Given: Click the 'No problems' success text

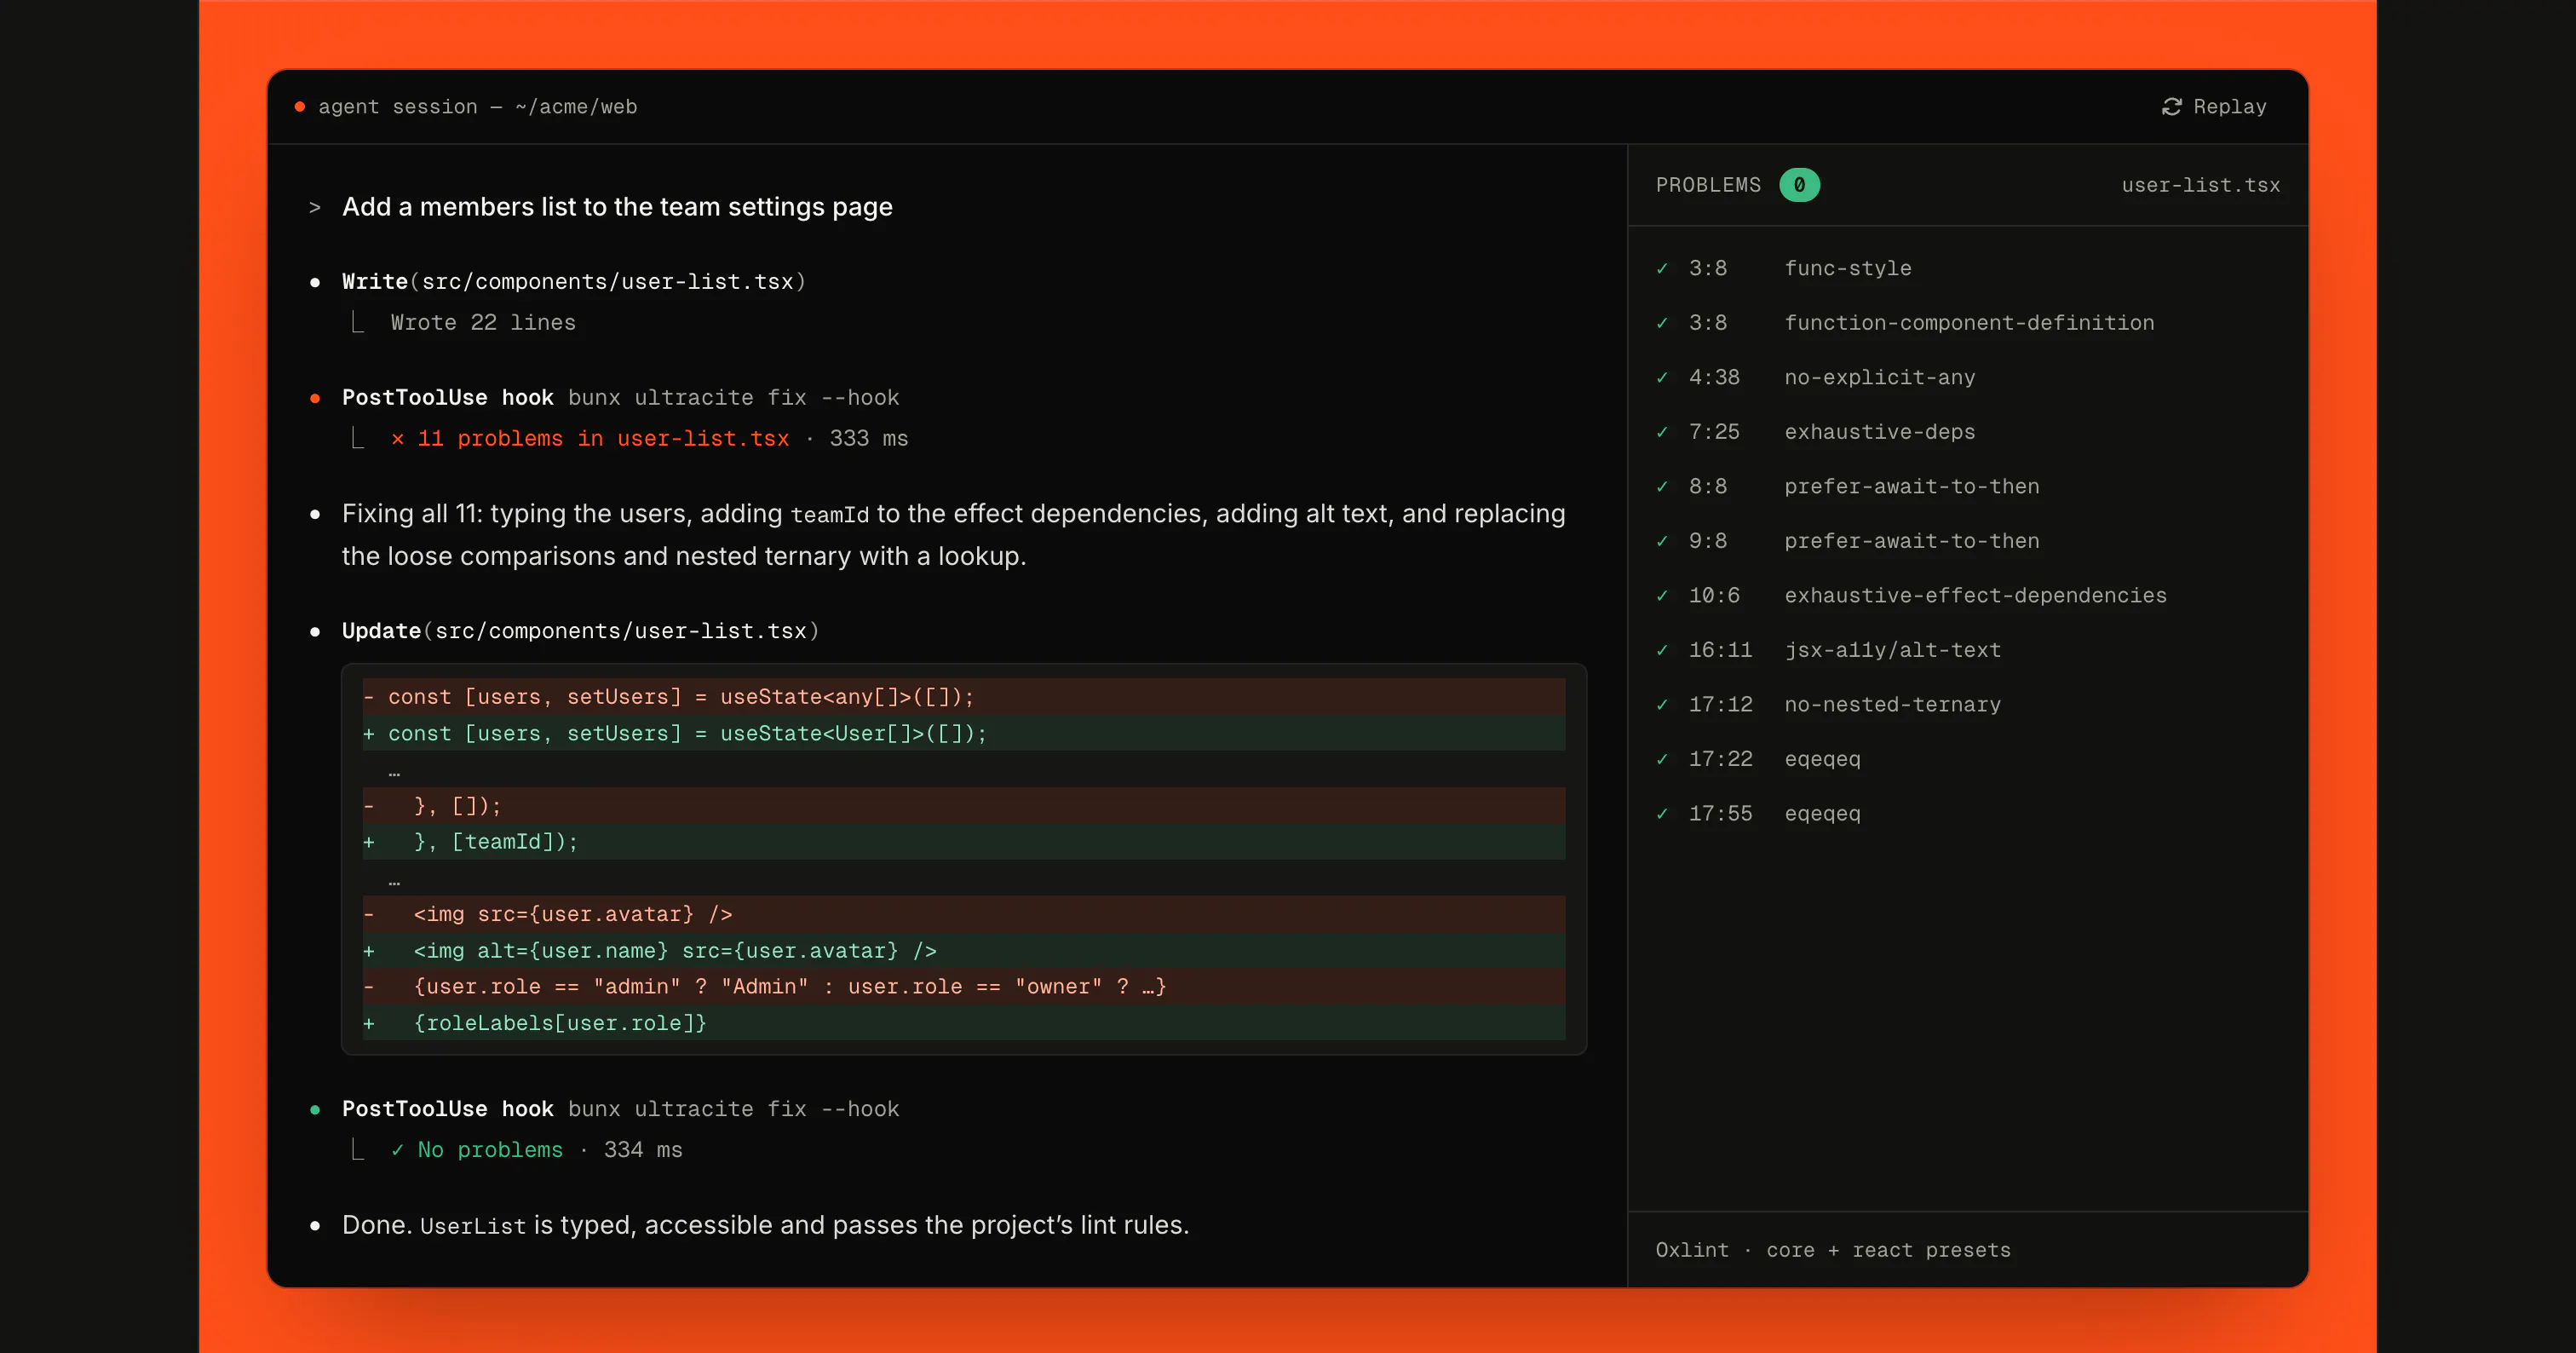Looking at the screenshot, I should pyautogui.click(x=490, y=1150).
